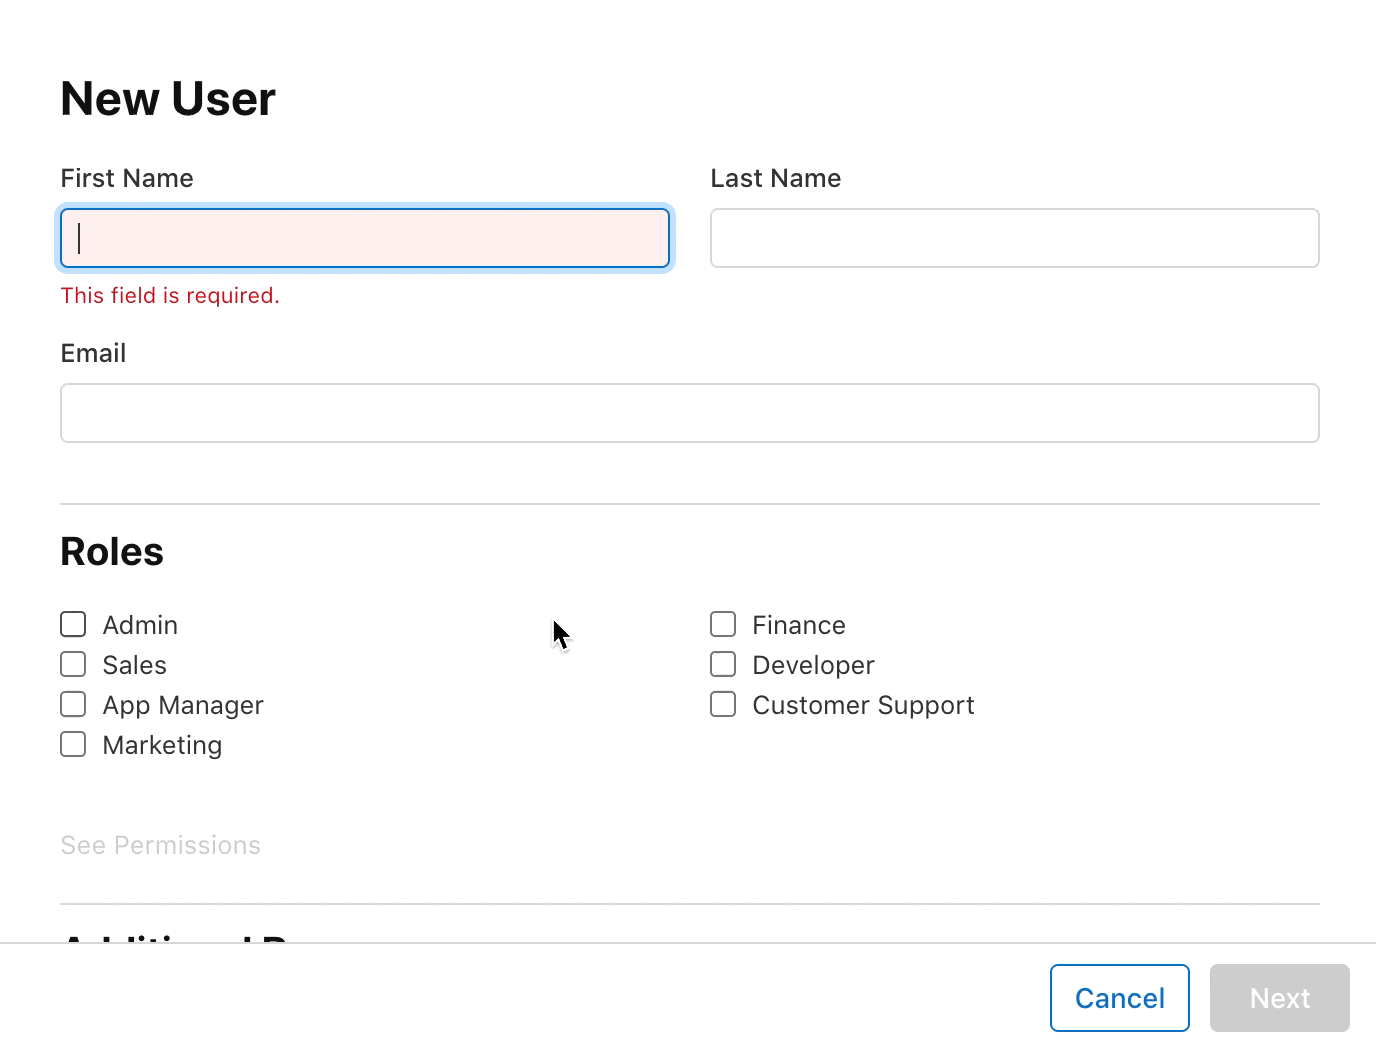Toggle the Developer role checkbox
This screenshot has width=1376, height=1050.
pyautogui.click(x=723, y=664)
